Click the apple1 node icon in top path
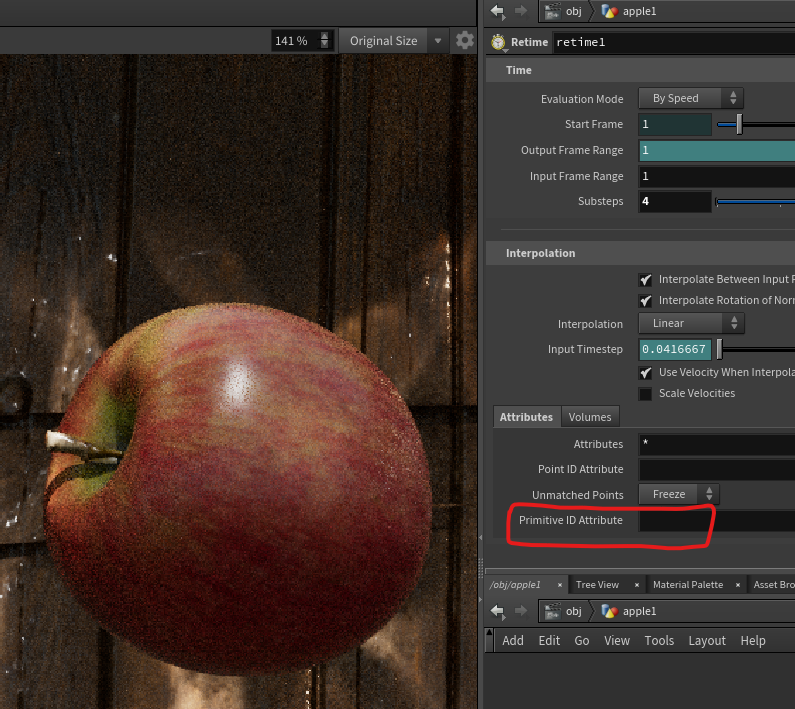 pos(609,11)
